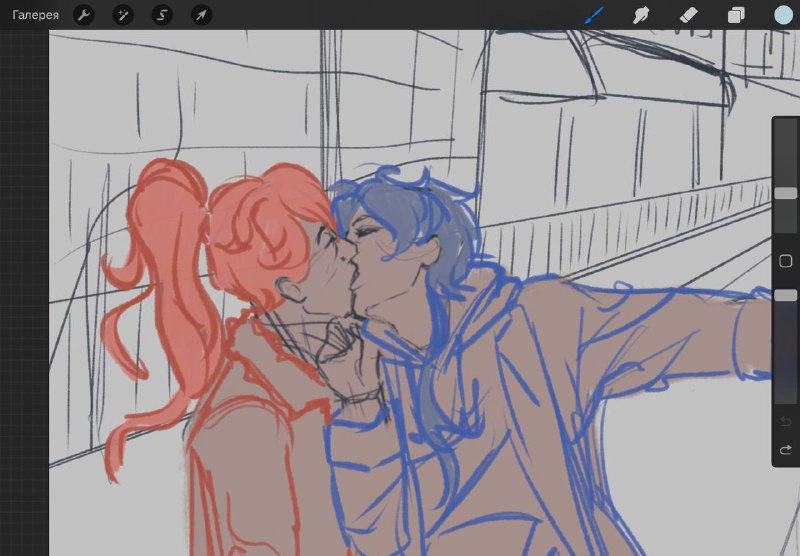
Task: Click the redo arrow in sidebar
Action: (x=786, y=449)
